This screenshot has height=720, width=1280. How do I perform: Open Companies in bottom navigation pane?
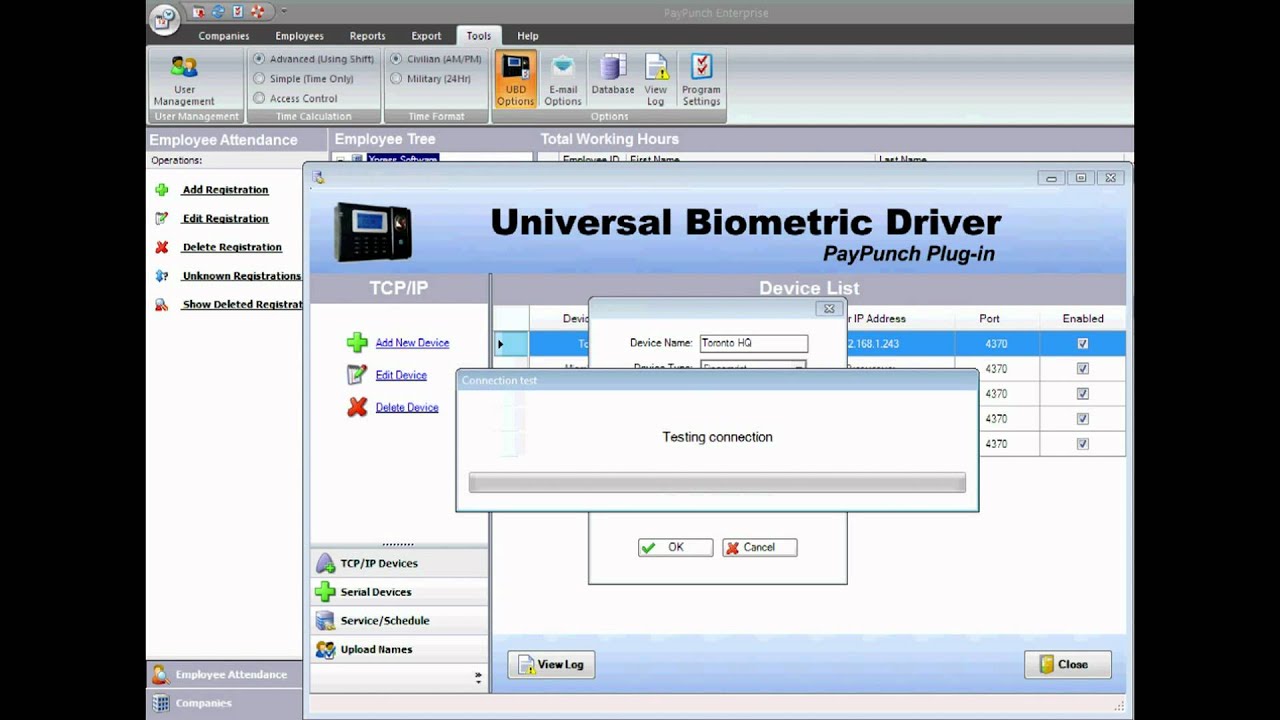coord(224,703)
